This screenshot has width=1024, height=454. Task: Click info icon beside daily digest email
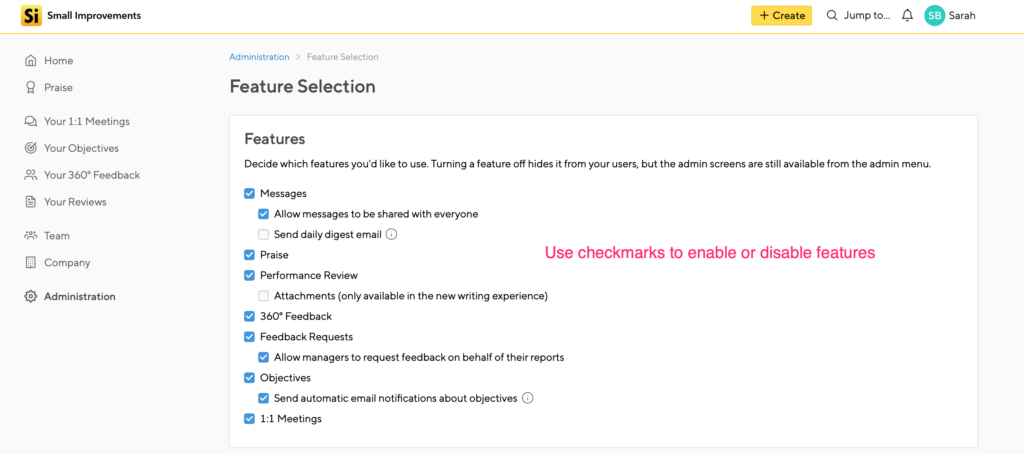click(391, 235)
